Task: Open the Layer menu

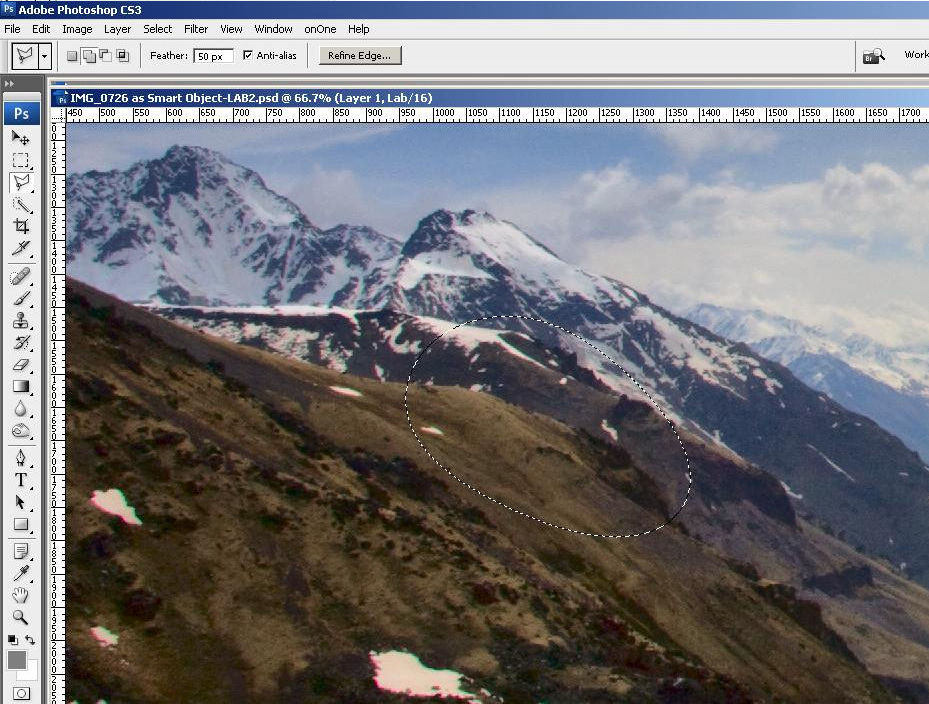Action: (117, 29)
